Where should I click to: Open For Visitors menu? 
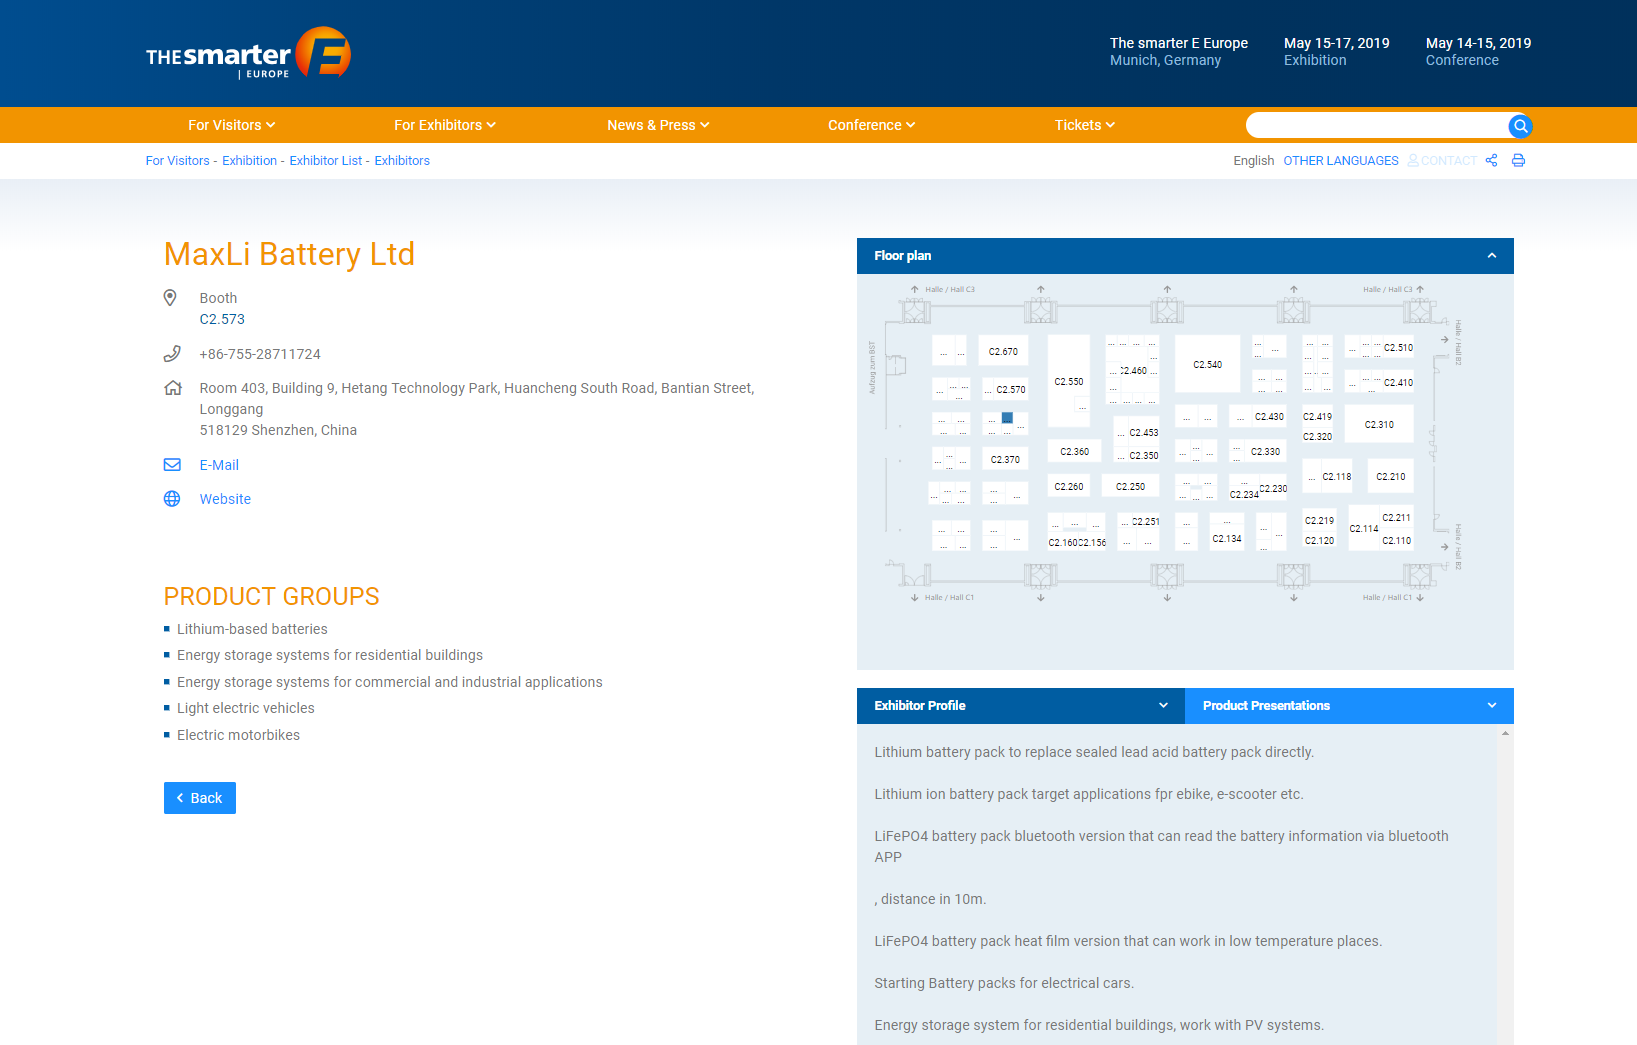pos(231,125)
